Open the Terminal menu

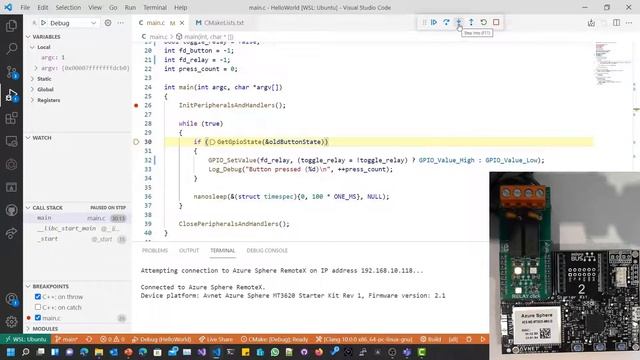155,7
